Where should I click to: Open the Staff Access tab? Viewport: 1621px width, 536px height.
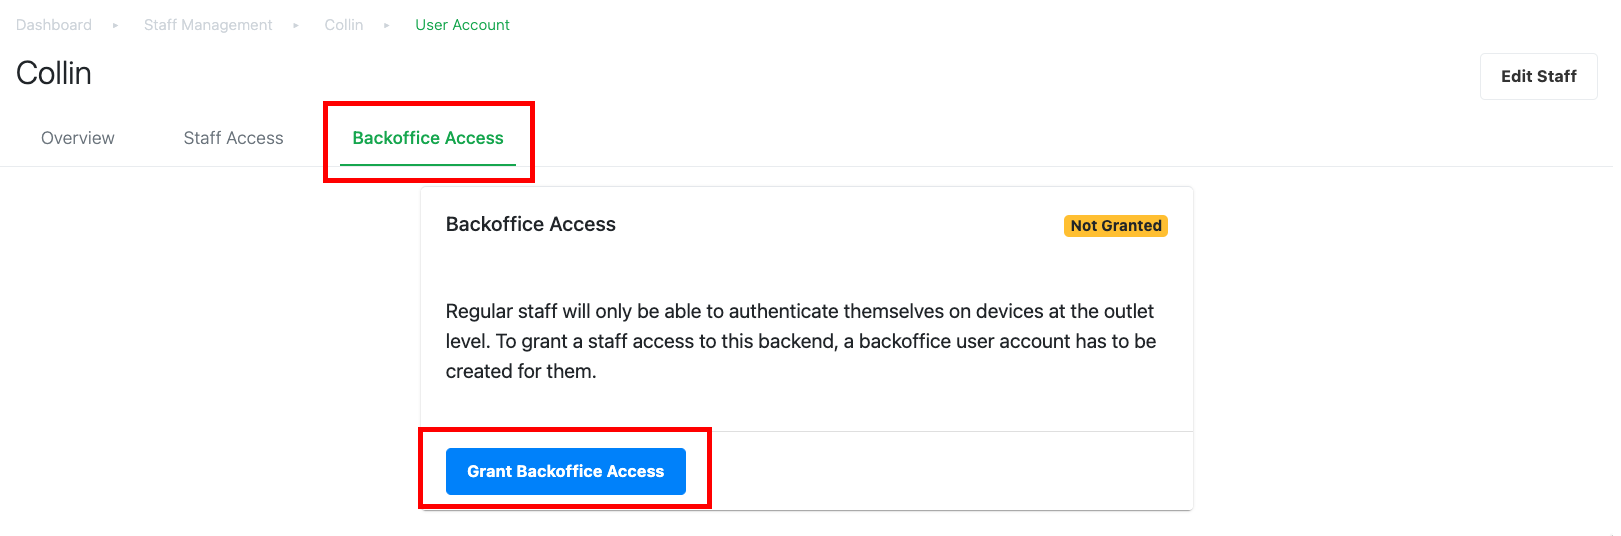point(233,138)
